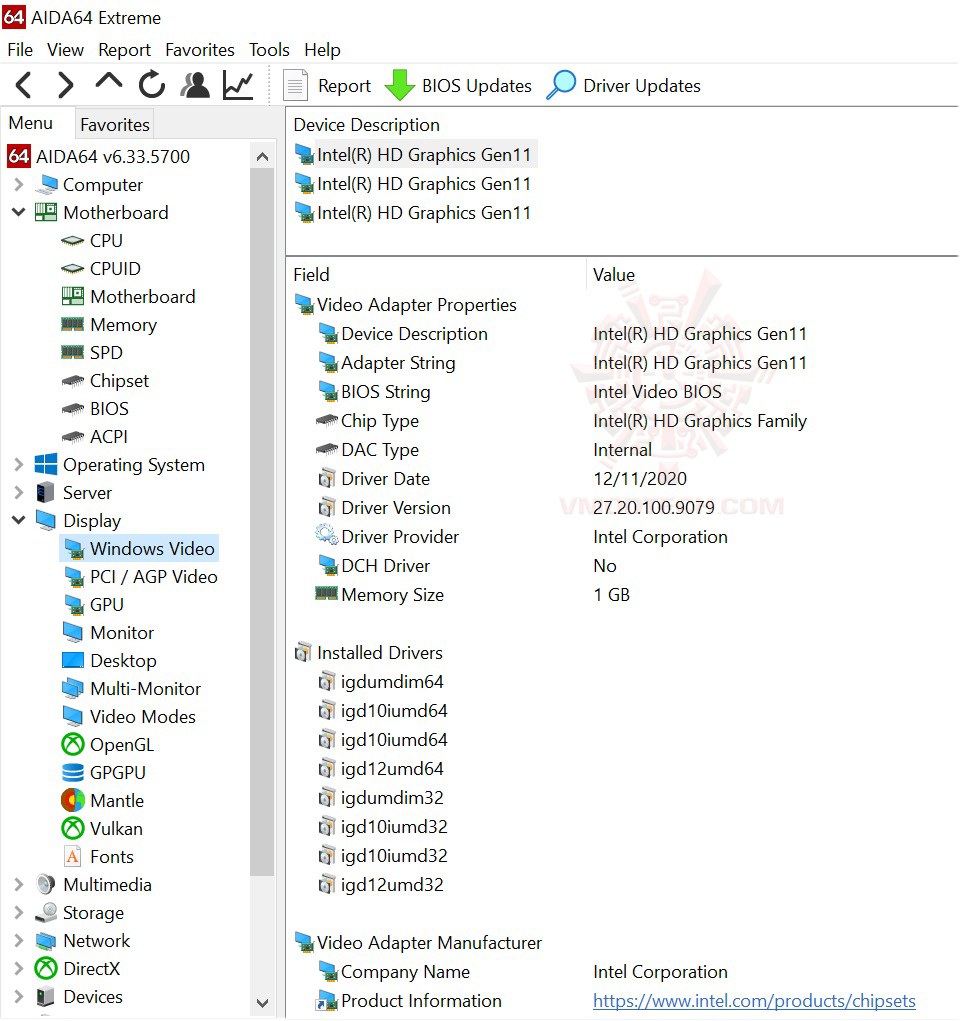Screen dimensions: 961x1021
Task: Select third Intel HD Graphics Gen11 device
Action: (413, 213)
